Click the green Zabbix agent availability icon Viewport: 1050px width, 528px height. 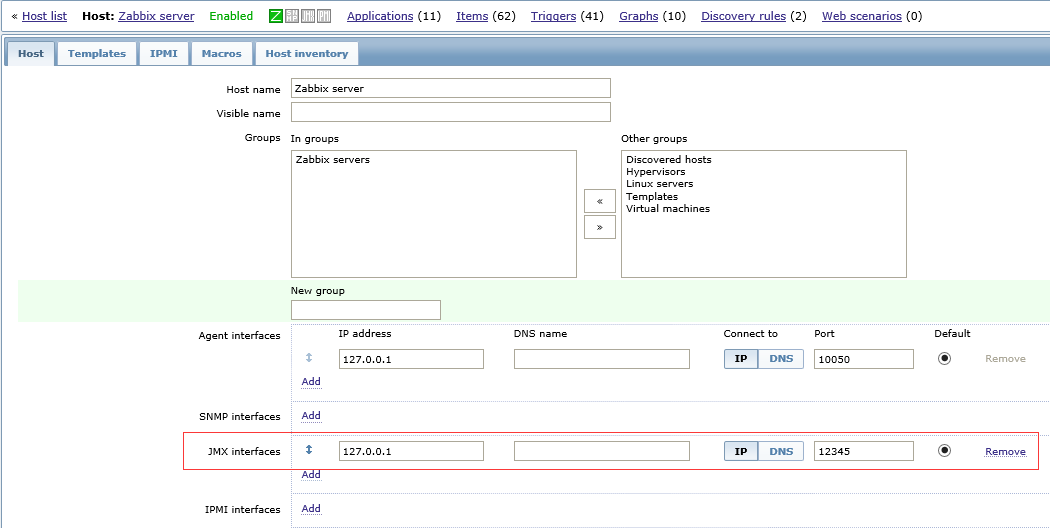[275, 16]
